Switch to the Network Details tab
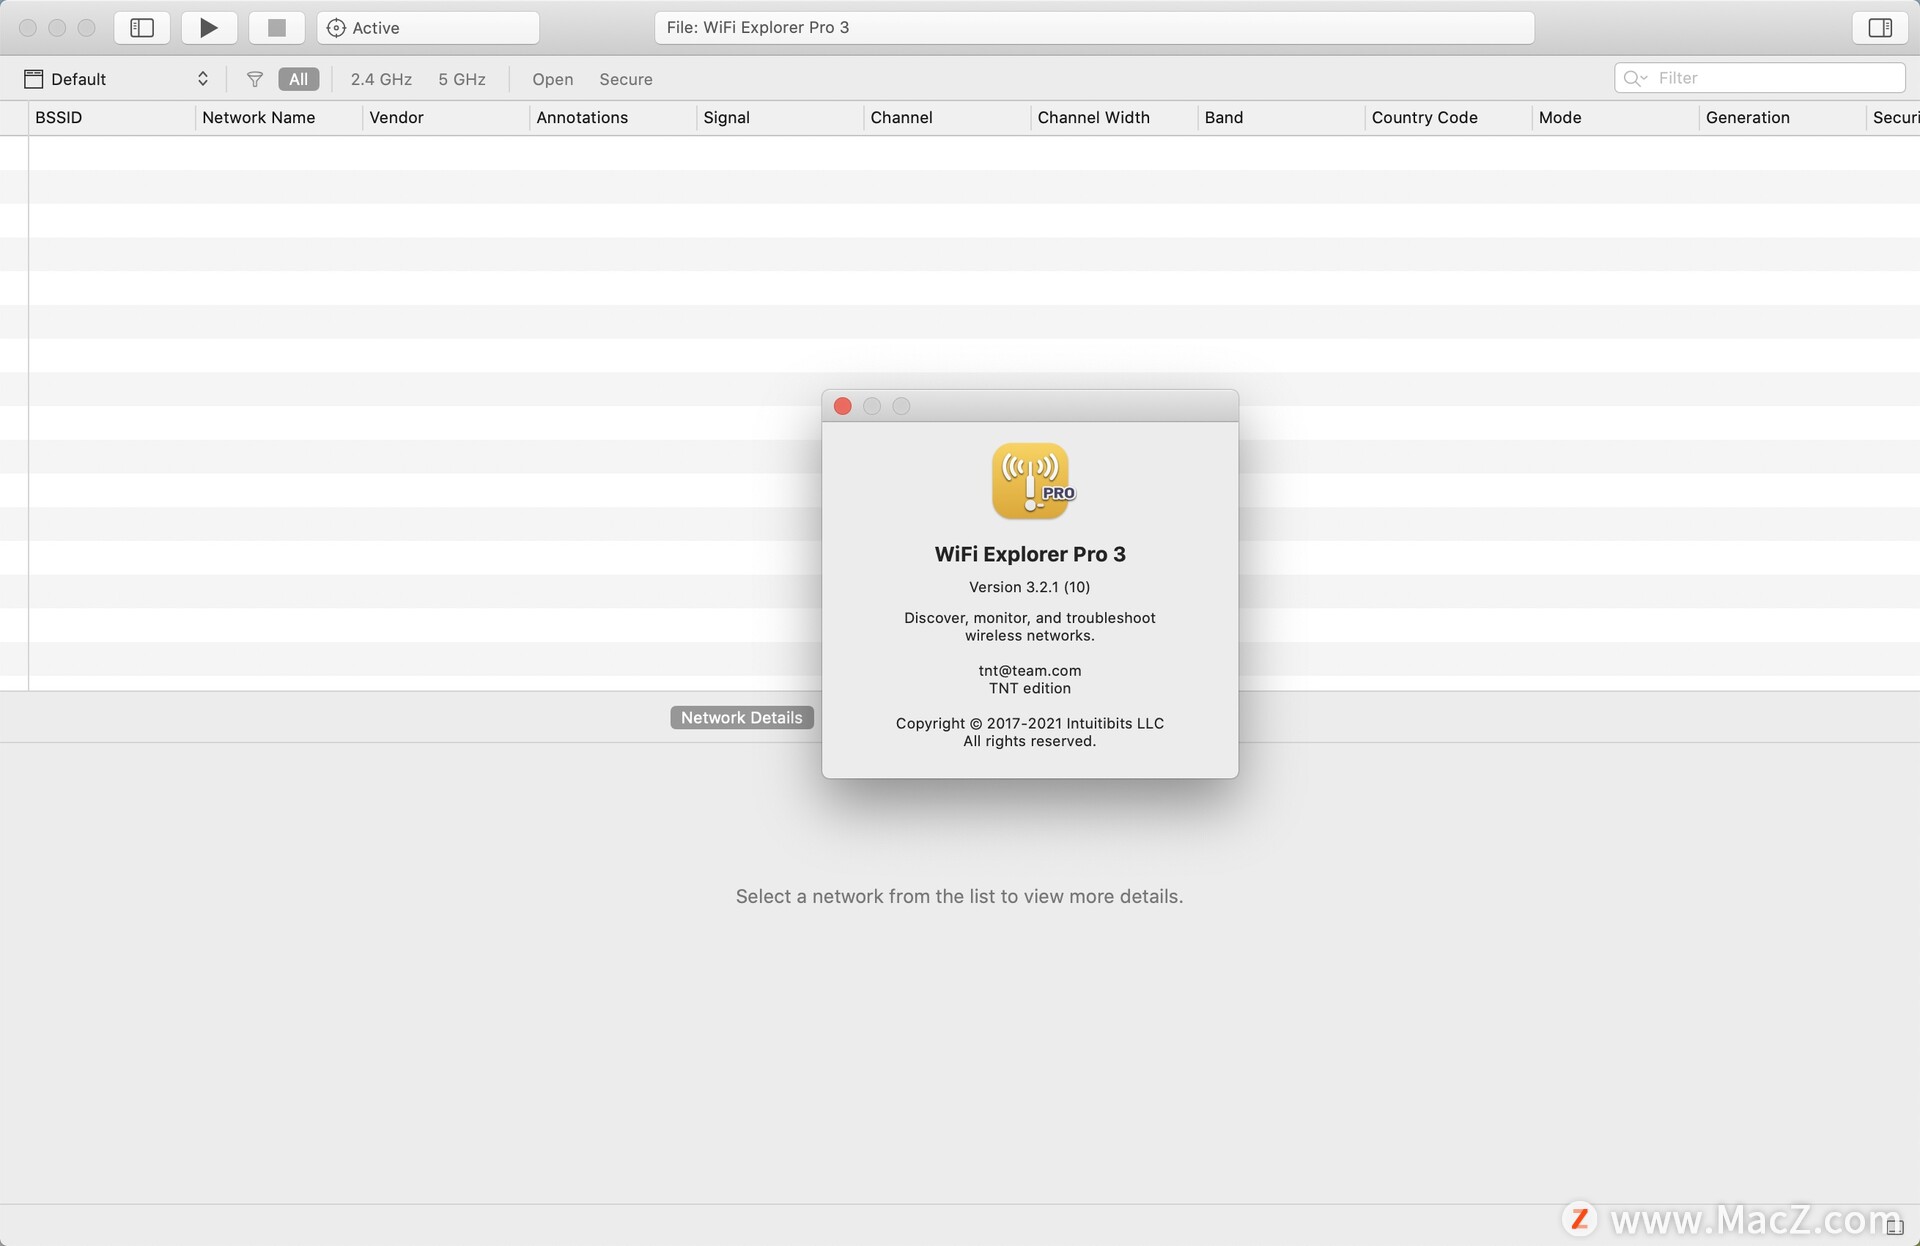The image size is (1920, 1246). (741, 718)
